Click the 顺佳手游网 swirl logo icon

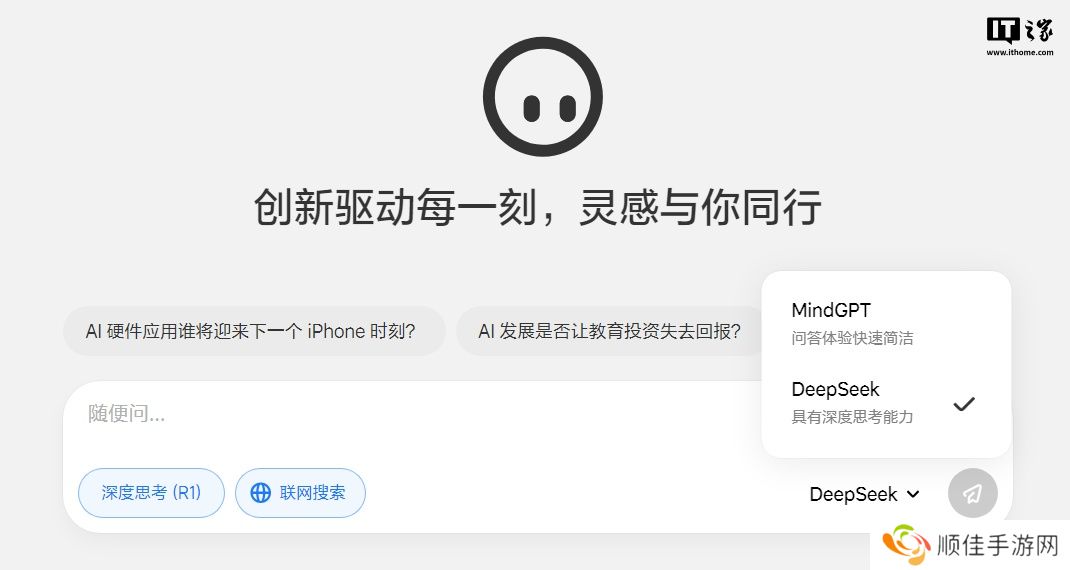tap(906, 545)
